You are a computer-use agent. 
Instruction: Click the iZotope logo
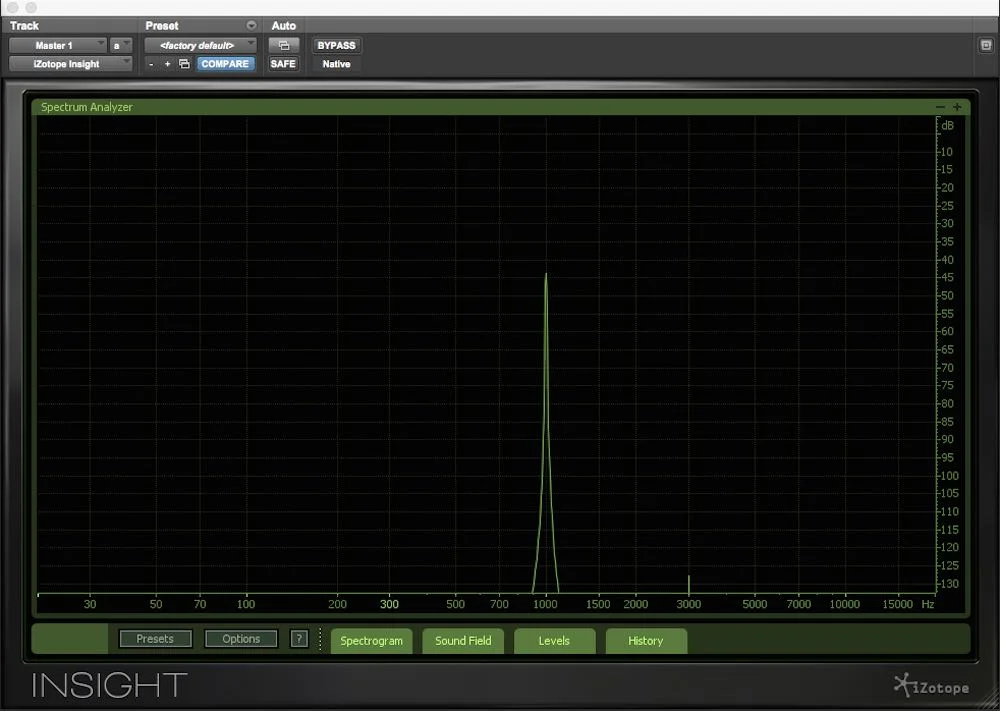(x=932, y=686)
